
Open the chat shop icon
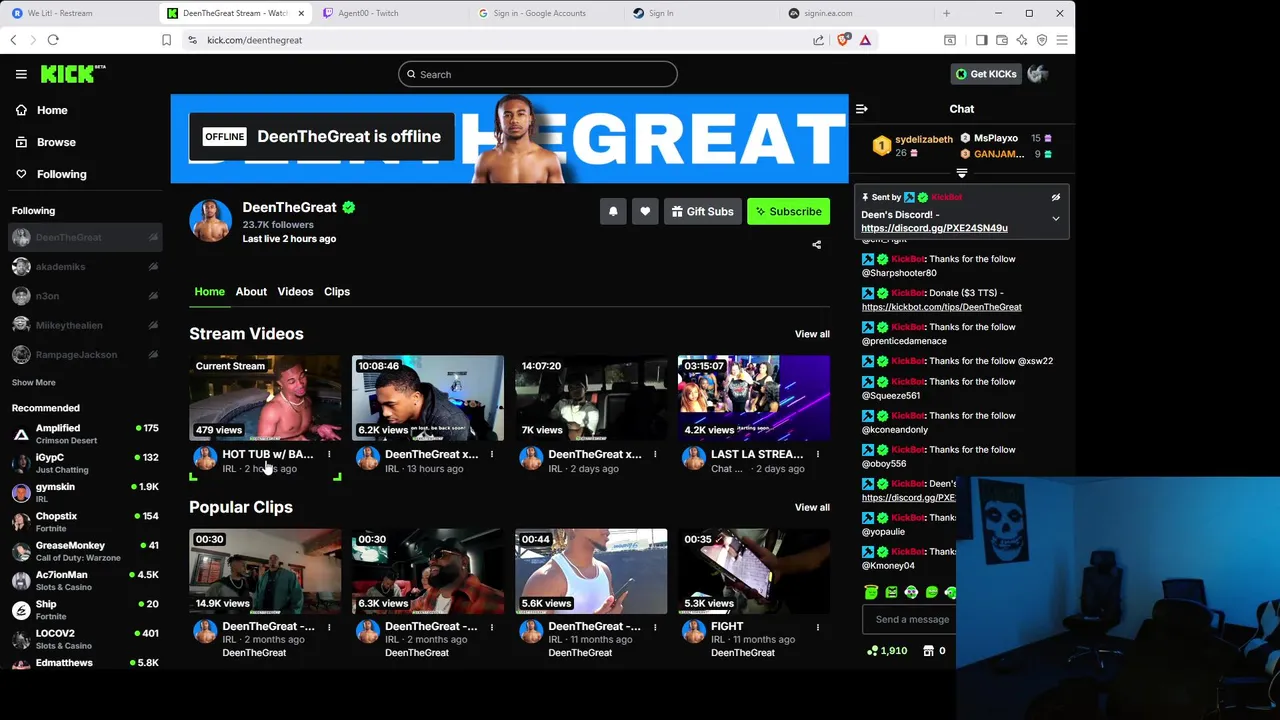(x=928, y=651)
